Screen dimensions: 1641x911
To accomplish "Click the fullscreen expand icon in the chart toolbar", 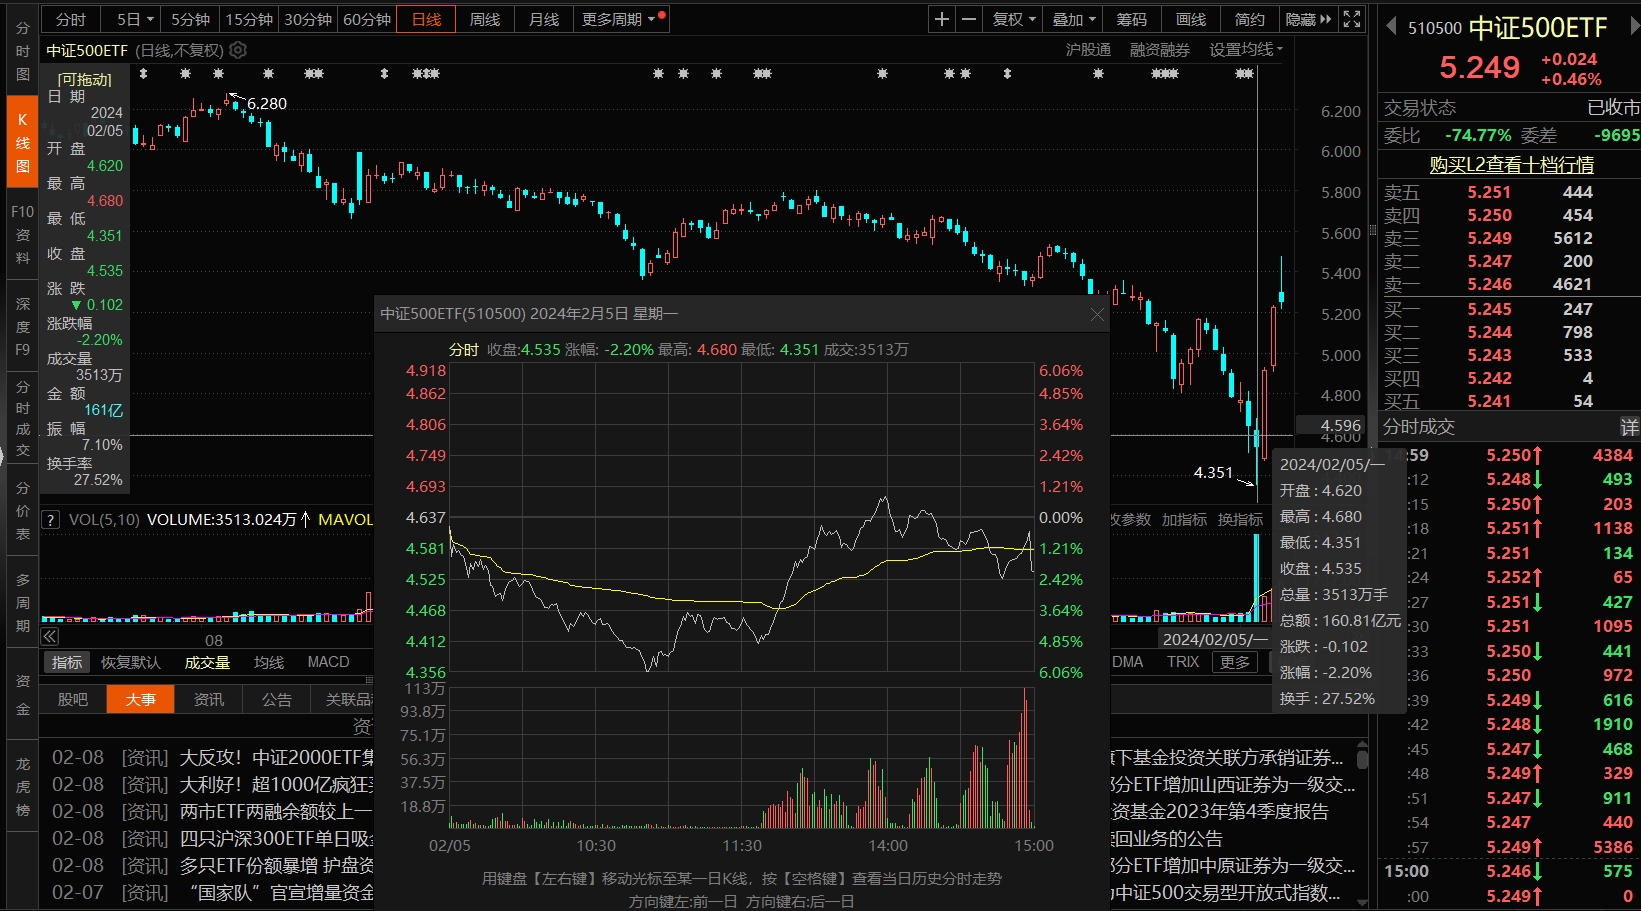I will click(1352, 19).
